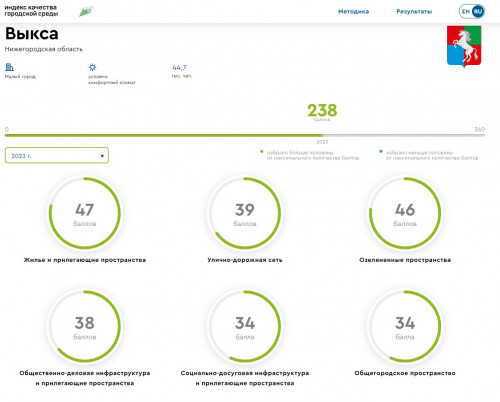Click the 360 maximum scale value
The image size is (500, 402).
pos(479,129)
